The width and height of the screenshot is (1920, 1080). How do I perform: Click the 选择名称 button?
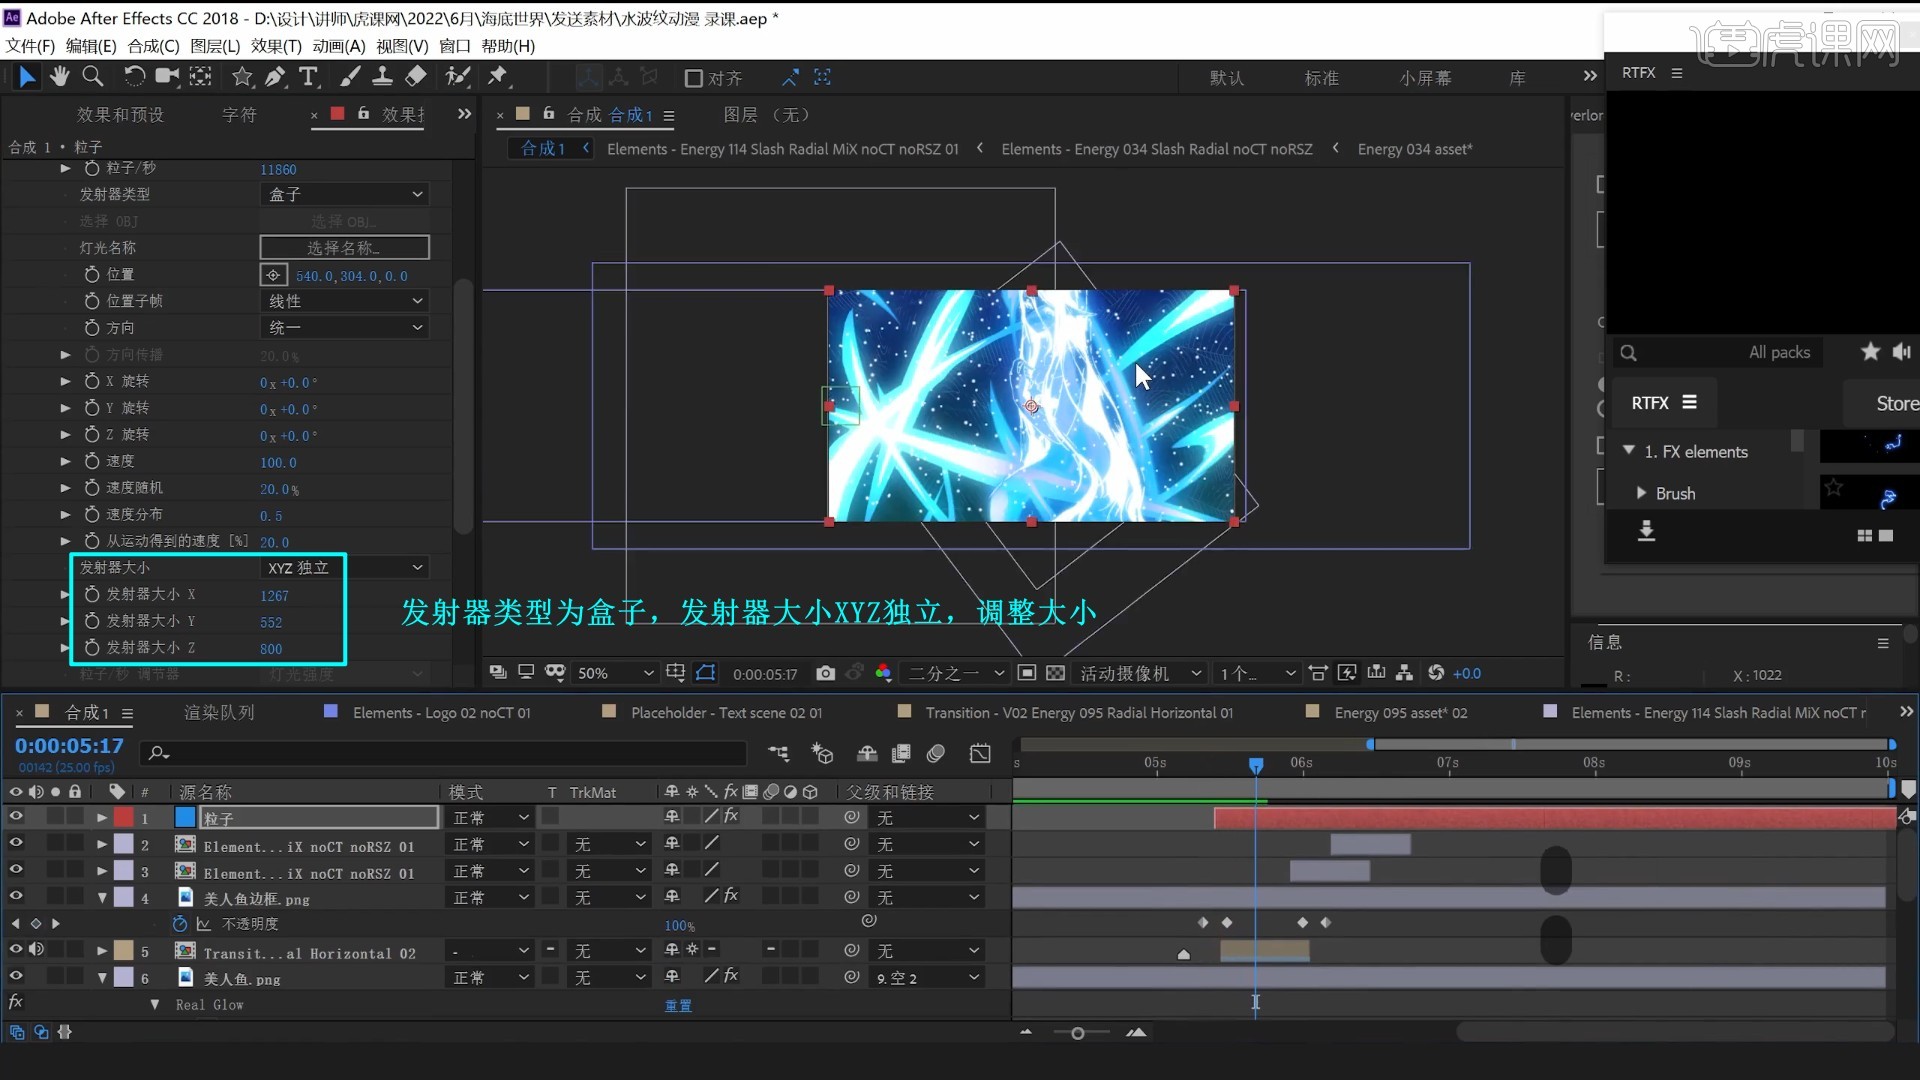click(x=344, y=247)
